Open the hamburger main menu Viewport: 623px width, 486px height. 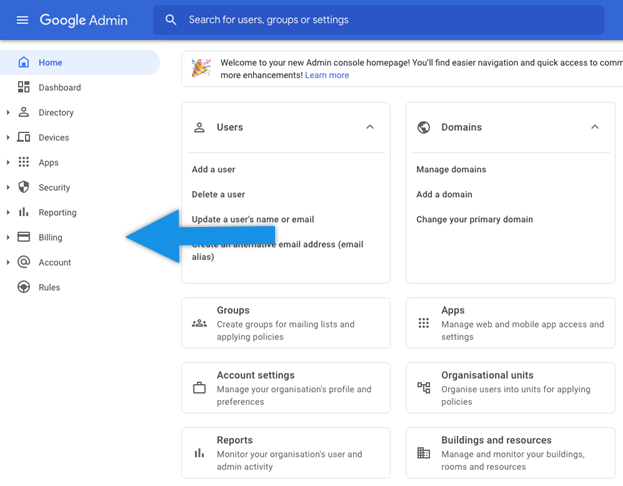point(22,20)
